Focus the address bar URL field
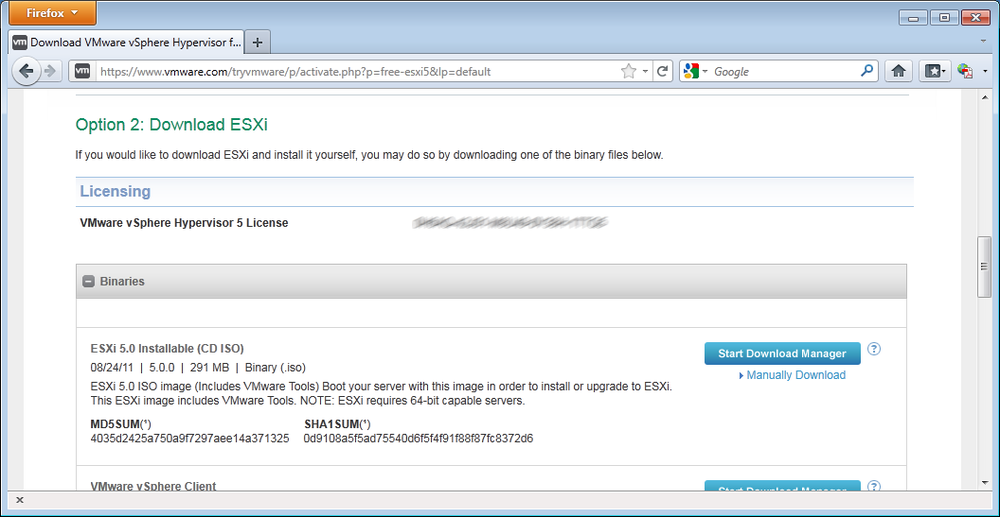The height and width of the screenshot is (517, 1000). [x=357, y=71]
